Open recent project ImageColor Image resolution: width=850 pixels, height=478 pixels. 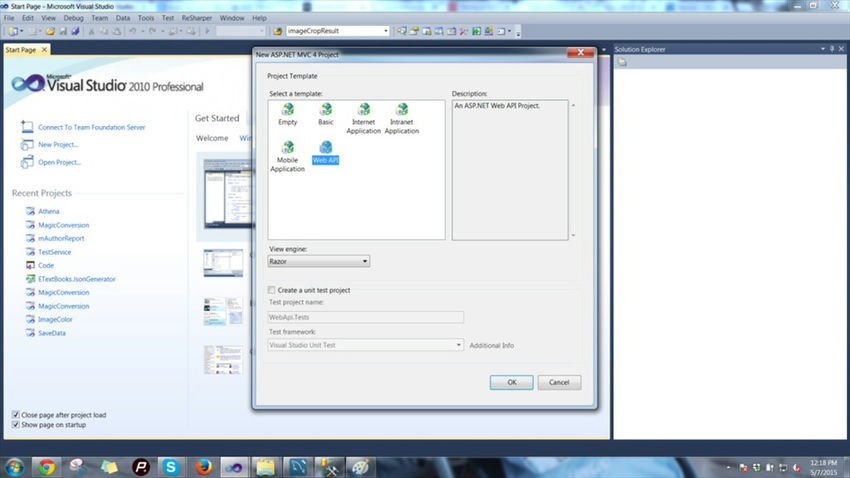coord(55,320)
